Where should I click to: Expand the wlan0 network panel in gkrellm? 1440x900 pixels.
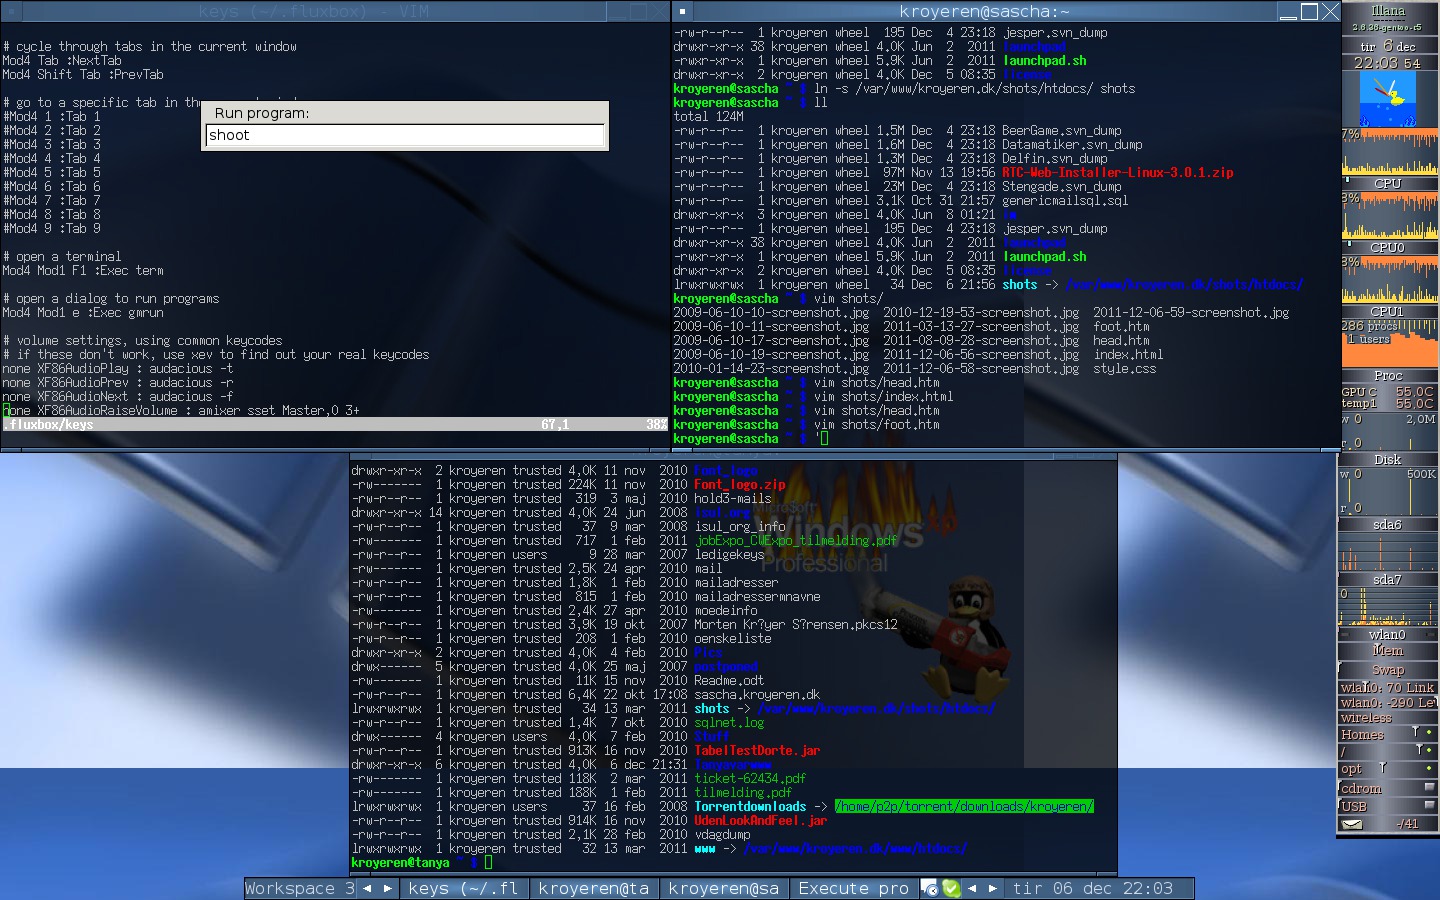tap(1388, 634)
